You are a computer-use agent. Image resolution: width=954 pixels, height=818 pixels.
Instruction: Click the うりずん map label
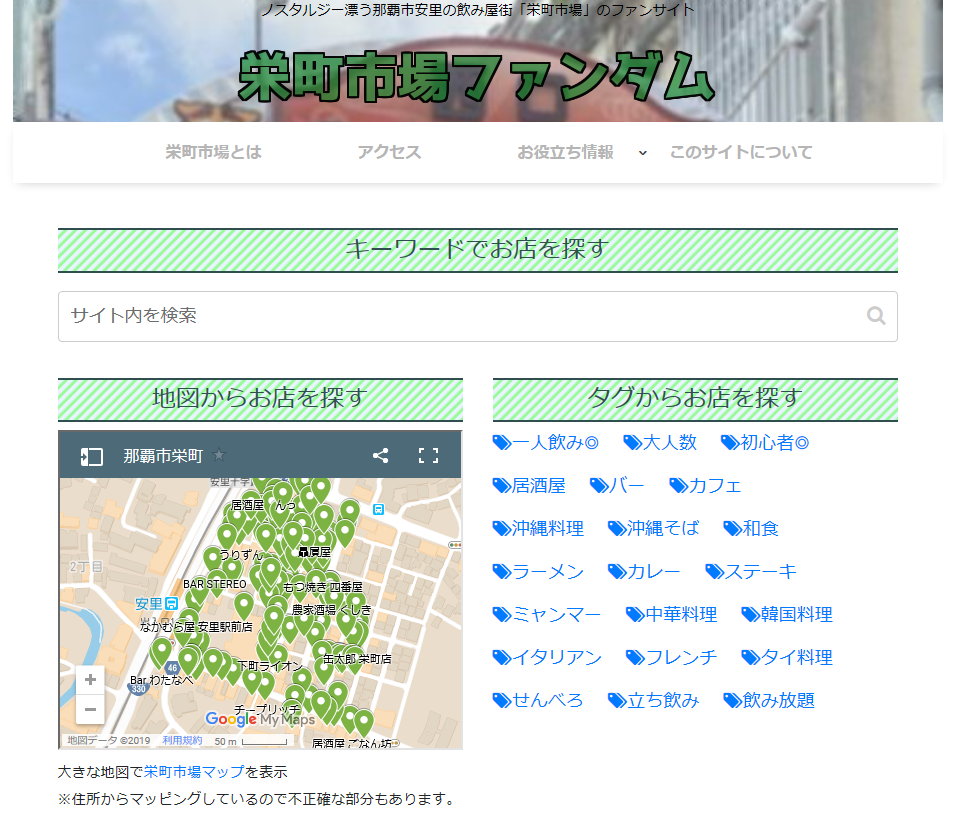coord(241,554)
